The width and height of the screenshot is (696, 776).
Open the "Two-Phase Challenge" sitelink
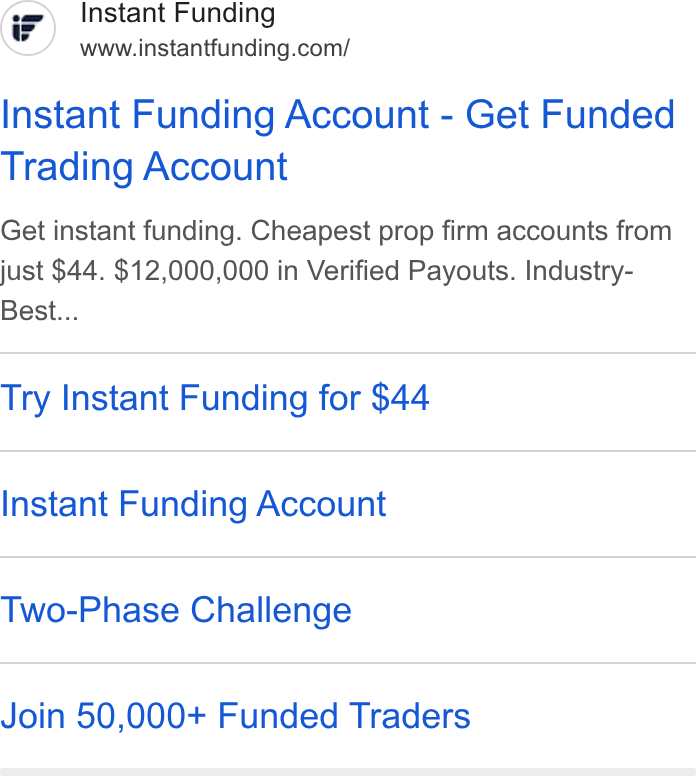point(176,610)
